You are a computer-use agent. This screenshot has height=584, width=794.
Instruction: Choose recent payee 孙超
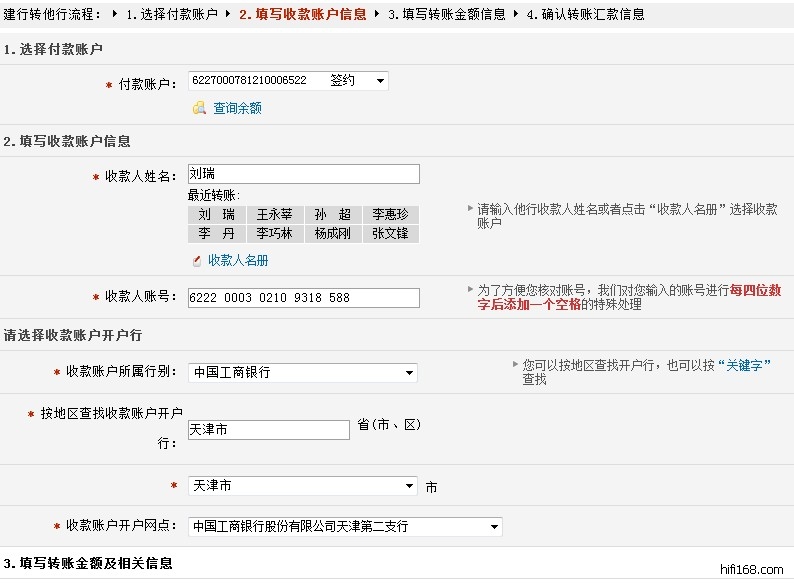[x=332, y=215]
